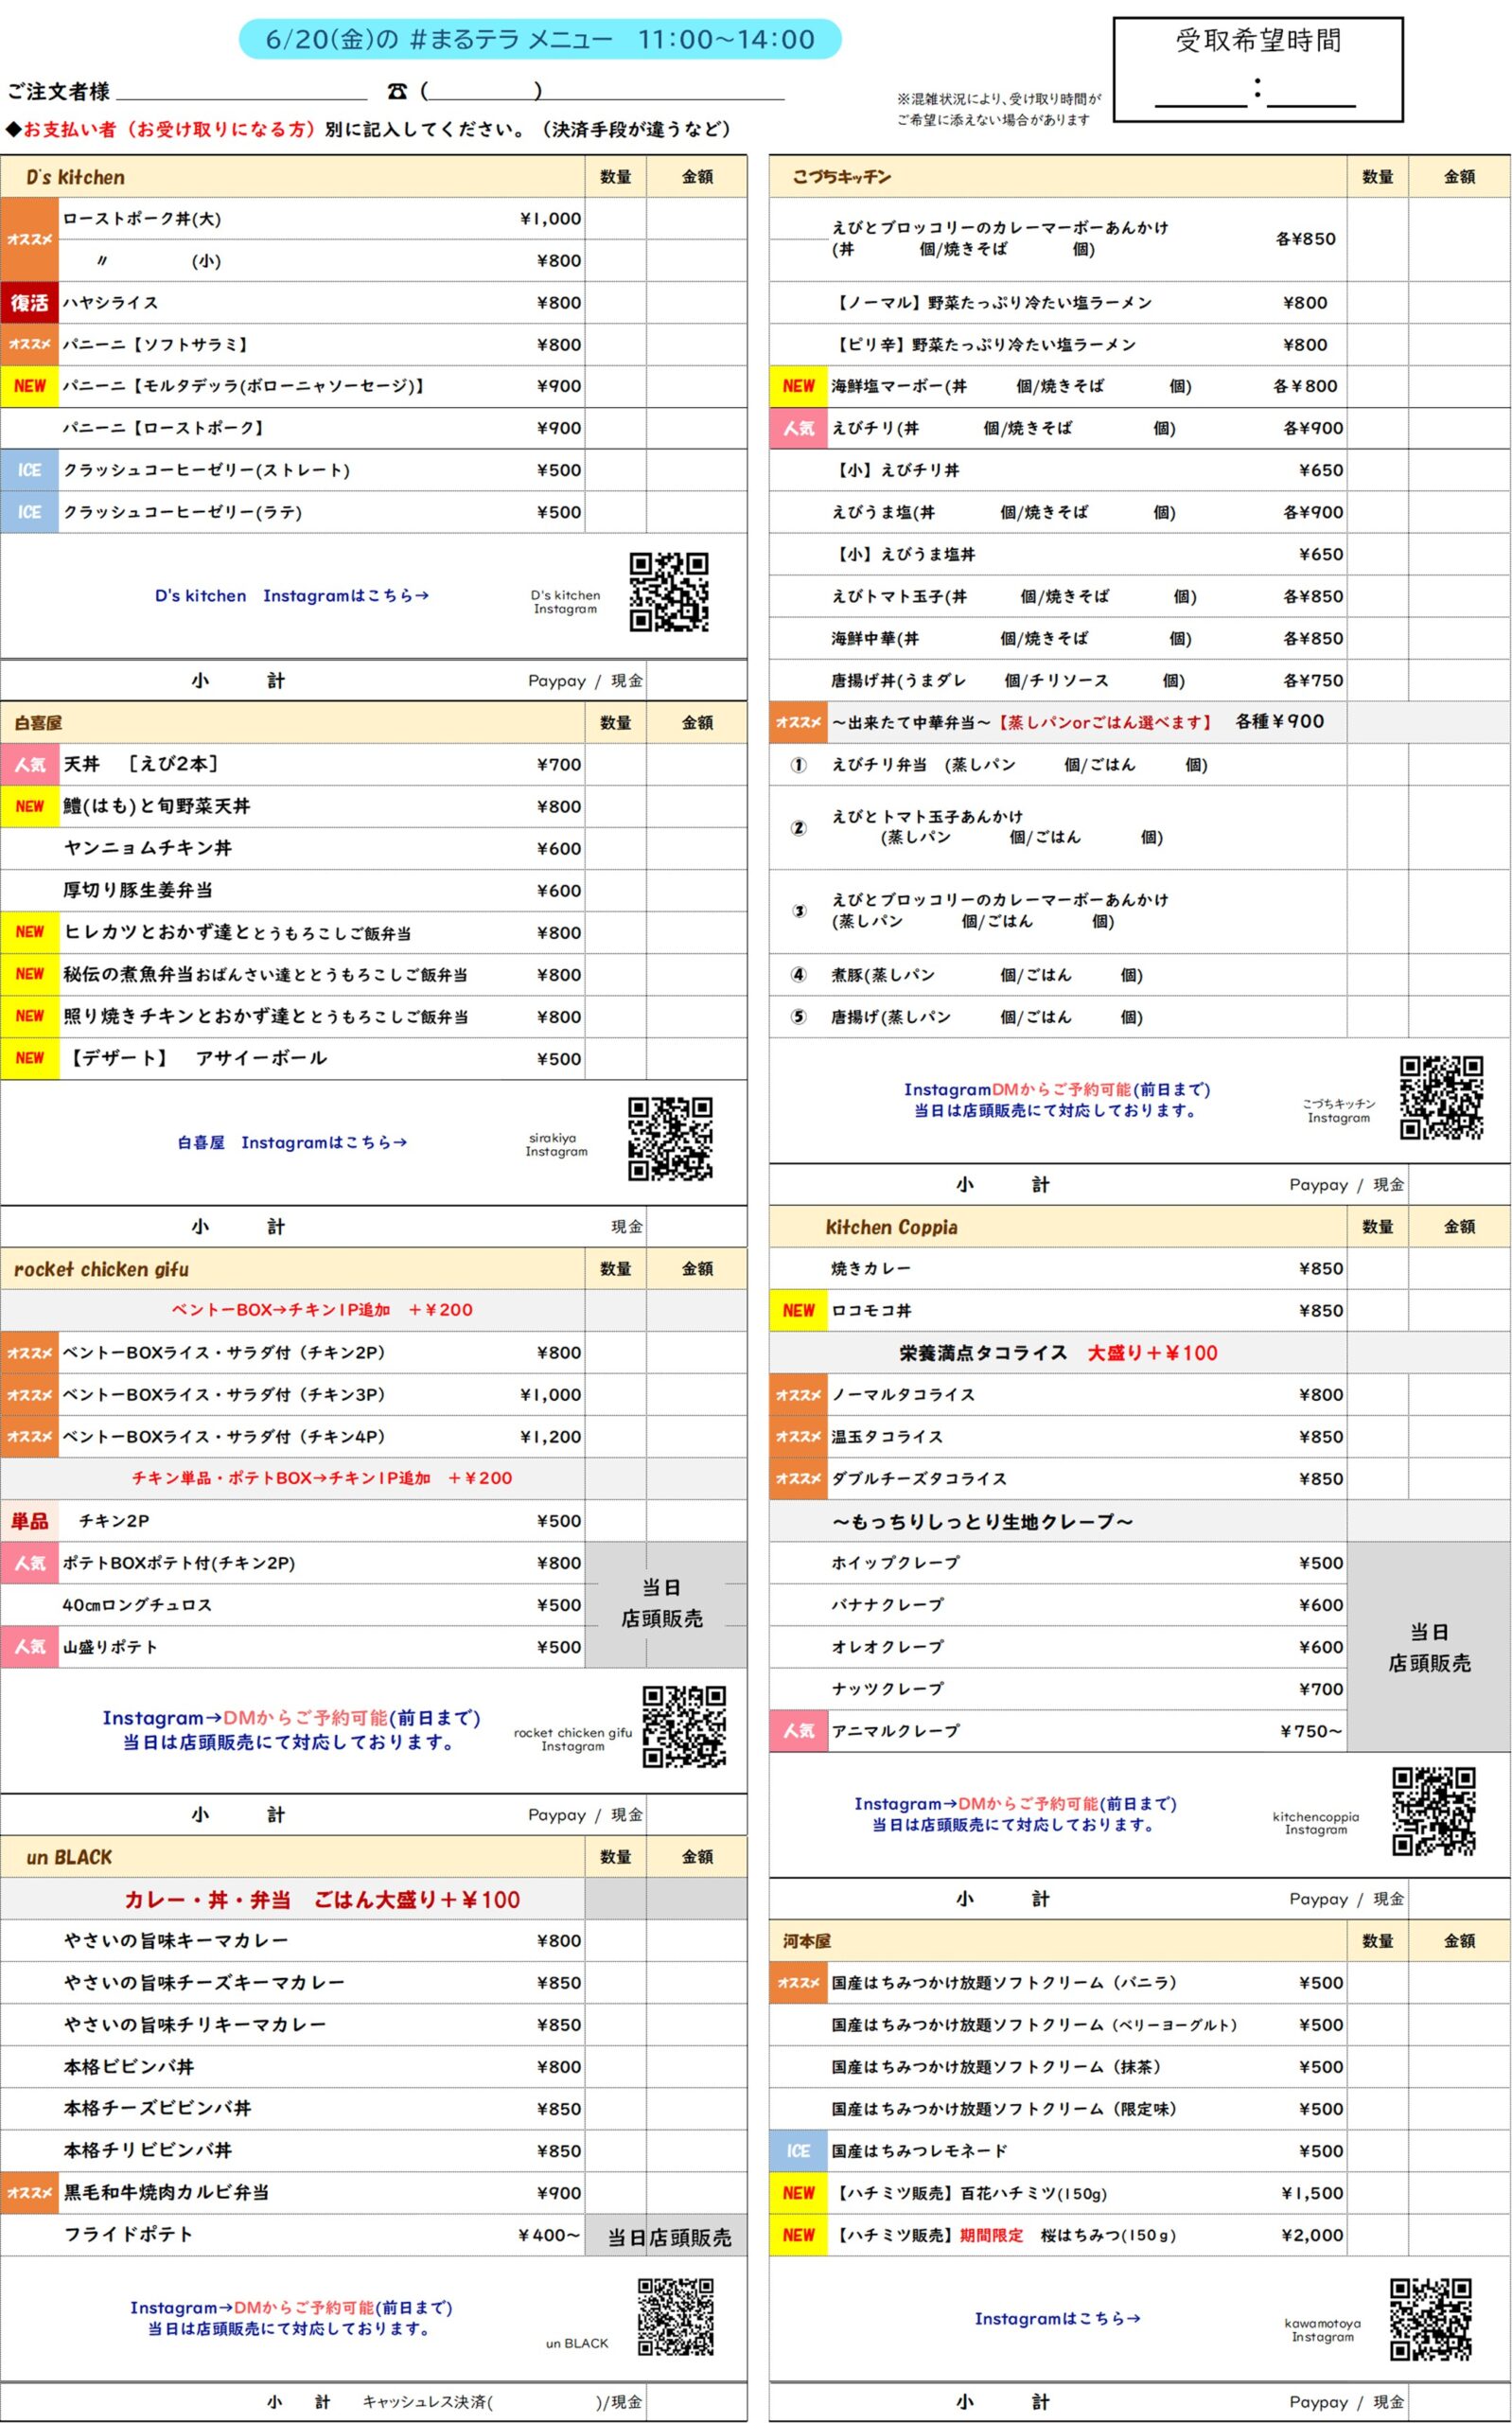Click the rocket chicken gifu section header
The image size is (1512, 2423).
coord(292,1269)
